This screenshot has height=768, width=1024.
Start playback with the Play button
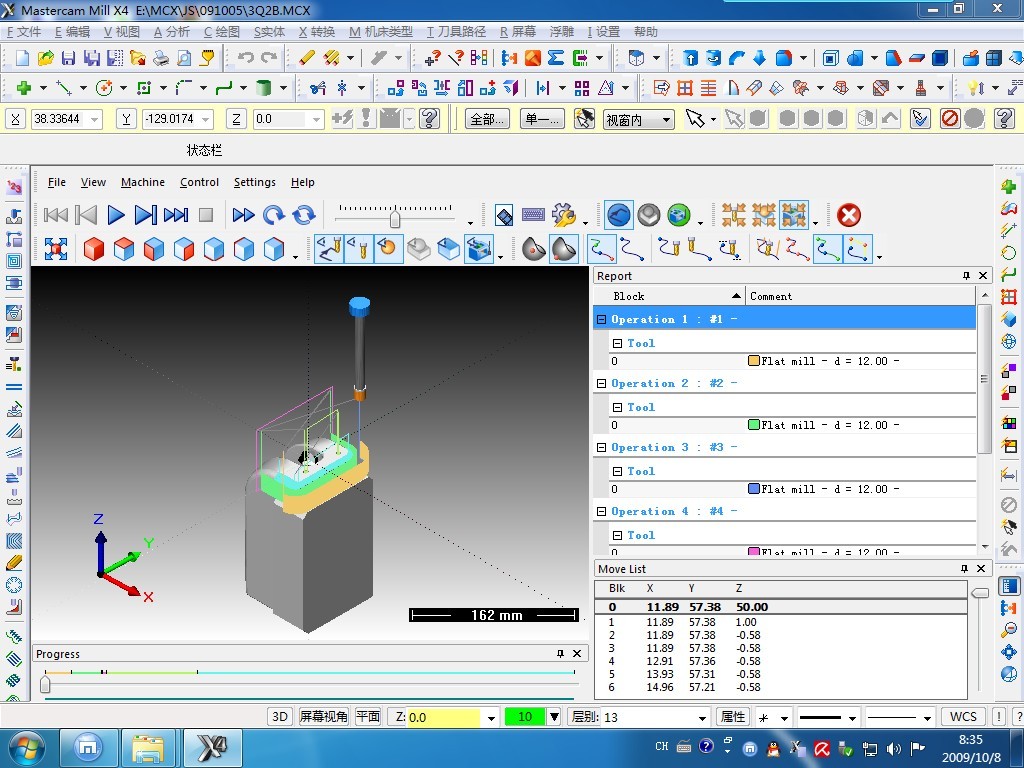coord(116,215)
